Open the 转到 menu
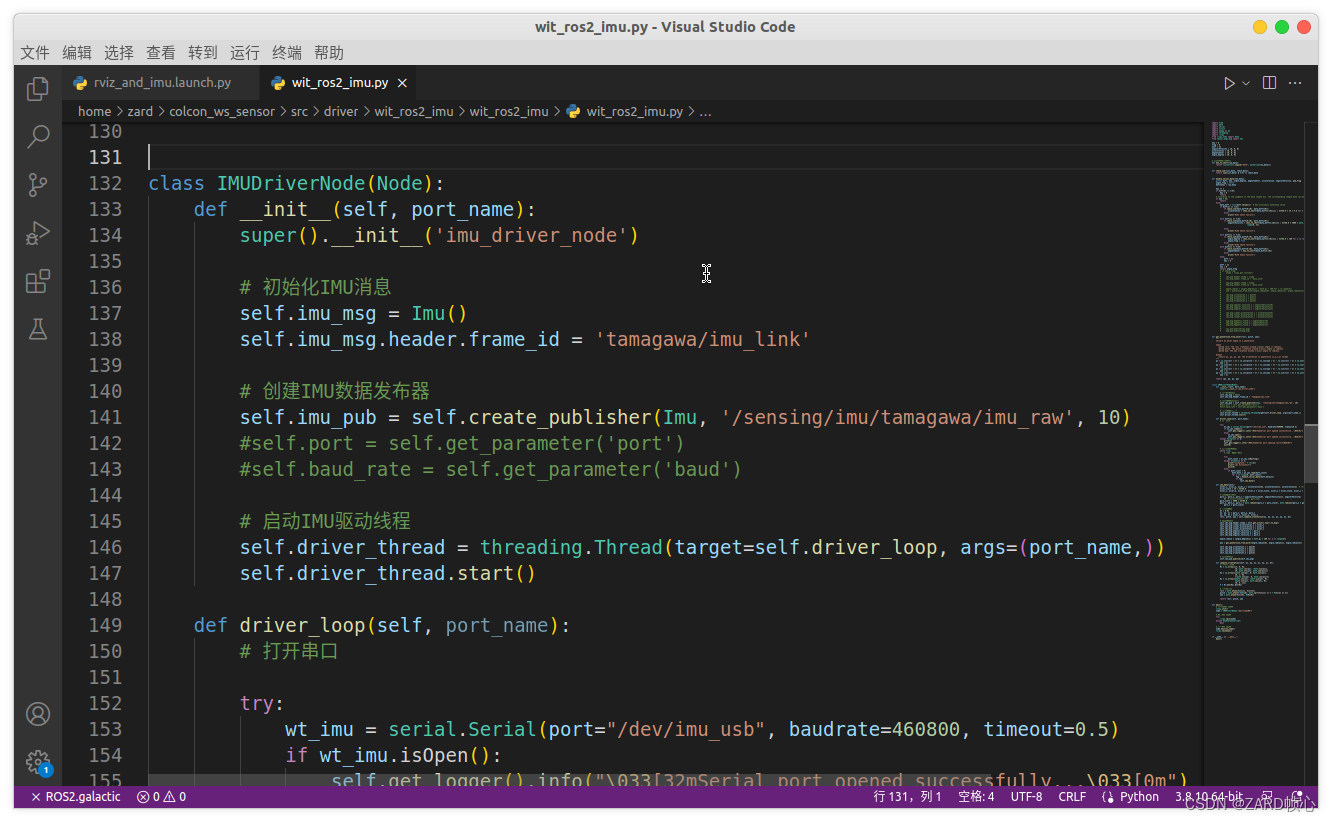 (202, 53)
